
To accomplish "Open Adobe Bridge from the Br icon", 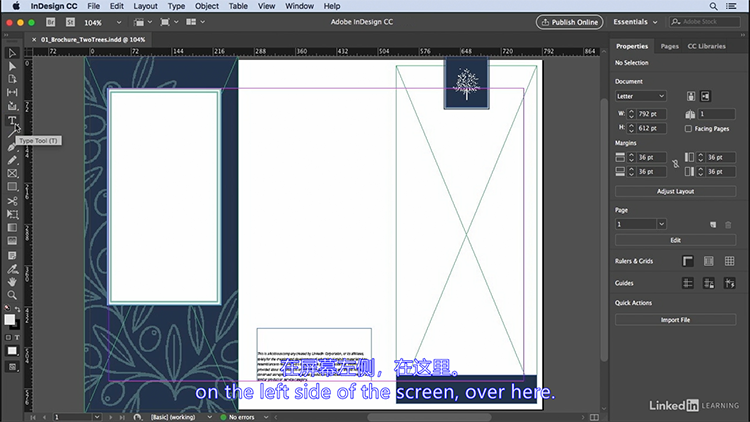I will coord(51,22).
